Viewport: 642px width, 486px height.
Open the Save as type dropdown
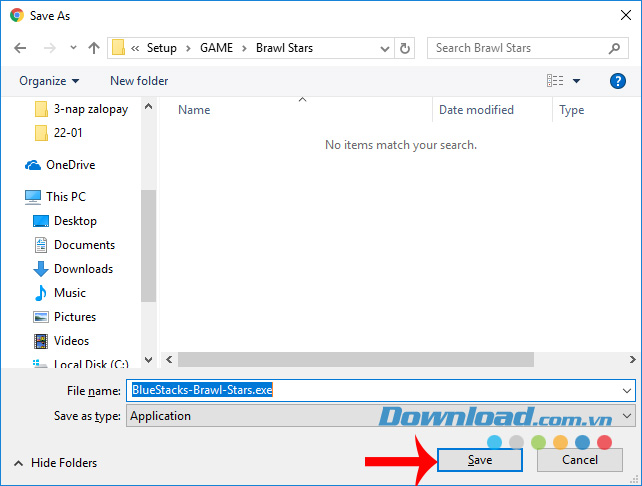point(627,416)
